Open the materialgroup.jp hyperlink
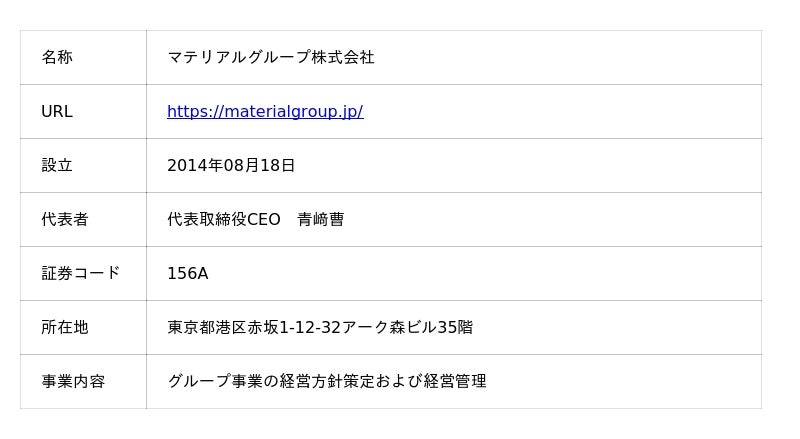This screenshot has height=439, width=800. [x=265, y=112]
